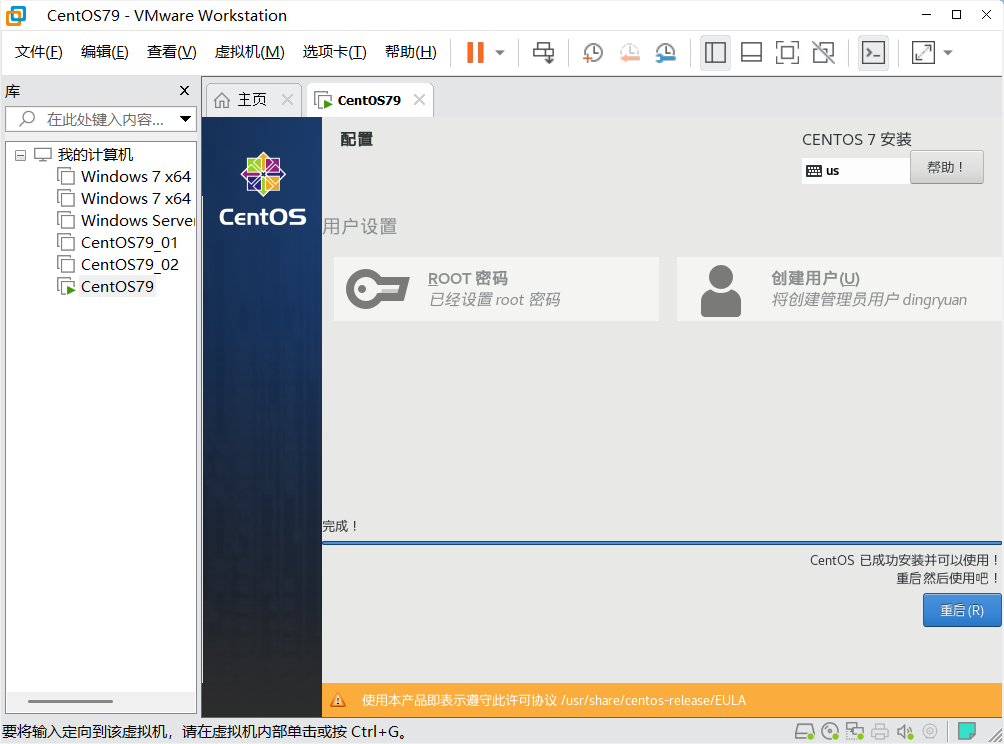Screen dimensions: 1004x744
Task: Open the 文件(F) menu
Action: tap(38, 52)
